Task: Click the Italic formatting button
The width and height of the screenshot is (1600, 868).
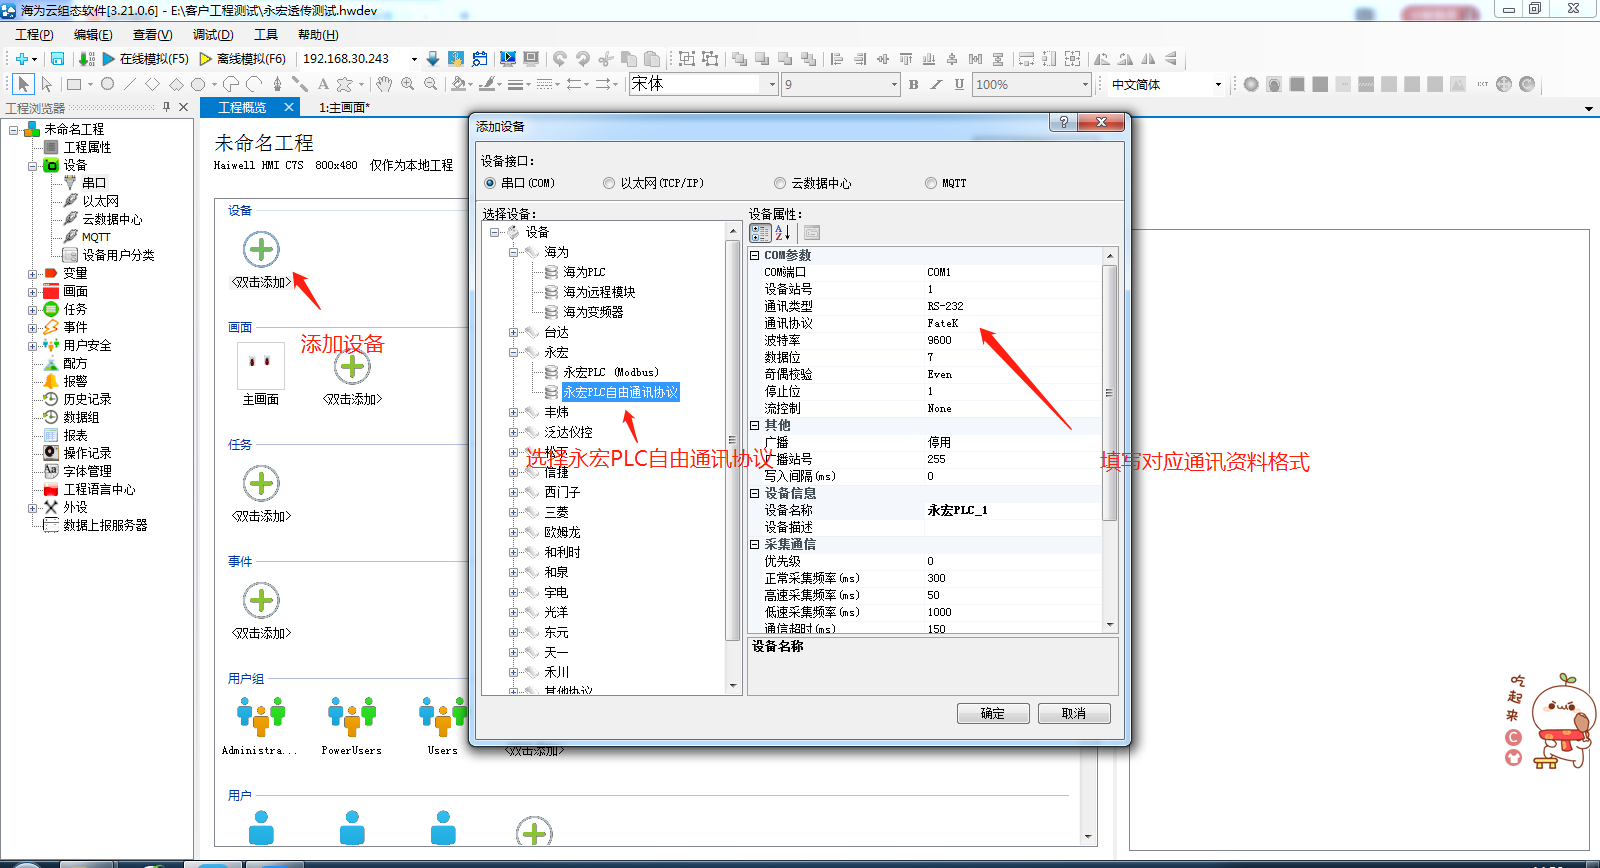Action: 936,85
